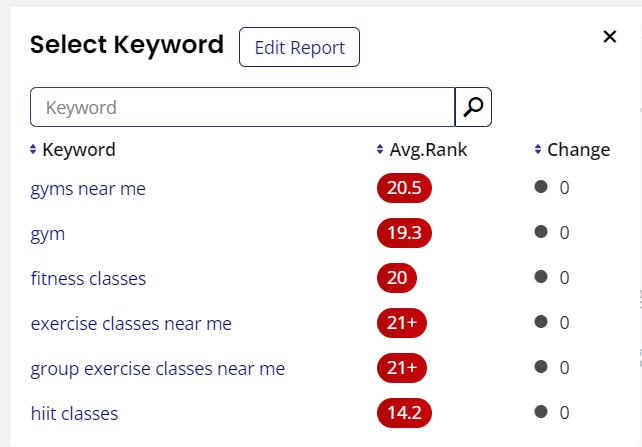The image size is (642, 447).
Task: Choose 'exercise classes near me' keyword
Action: [131, 324]
